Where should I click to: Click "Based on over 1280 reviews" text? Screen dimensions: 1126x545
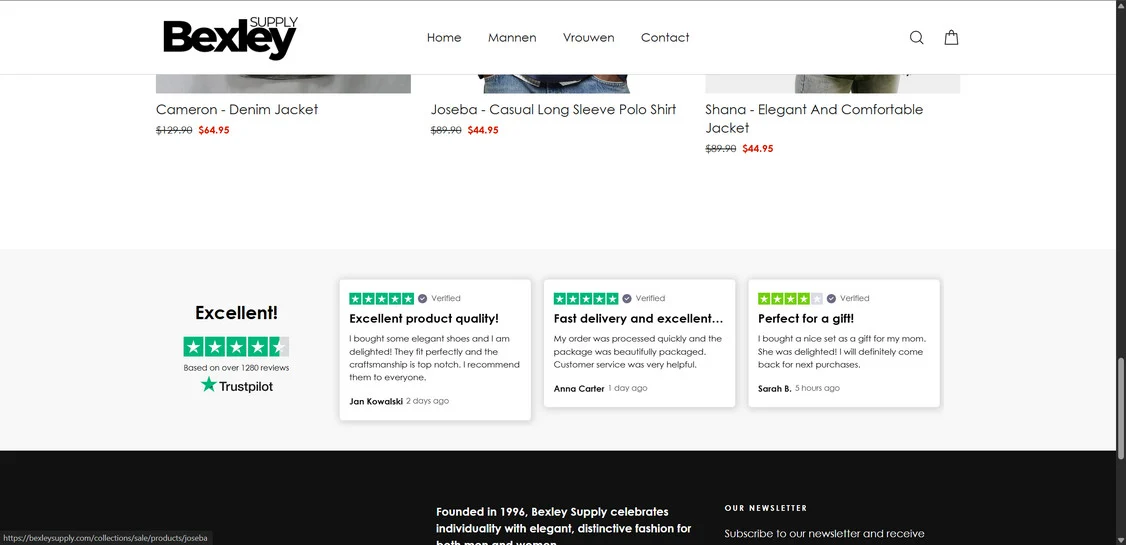pyautogui.click(x=236, y=368)
